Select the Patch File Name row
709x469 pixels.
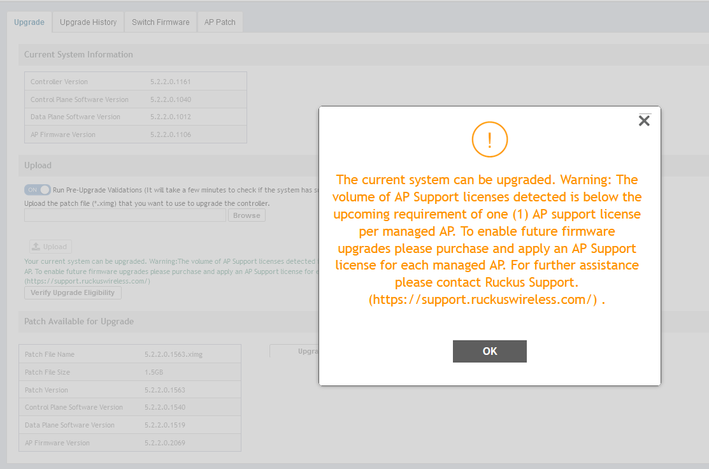click(x=130, y=355)
